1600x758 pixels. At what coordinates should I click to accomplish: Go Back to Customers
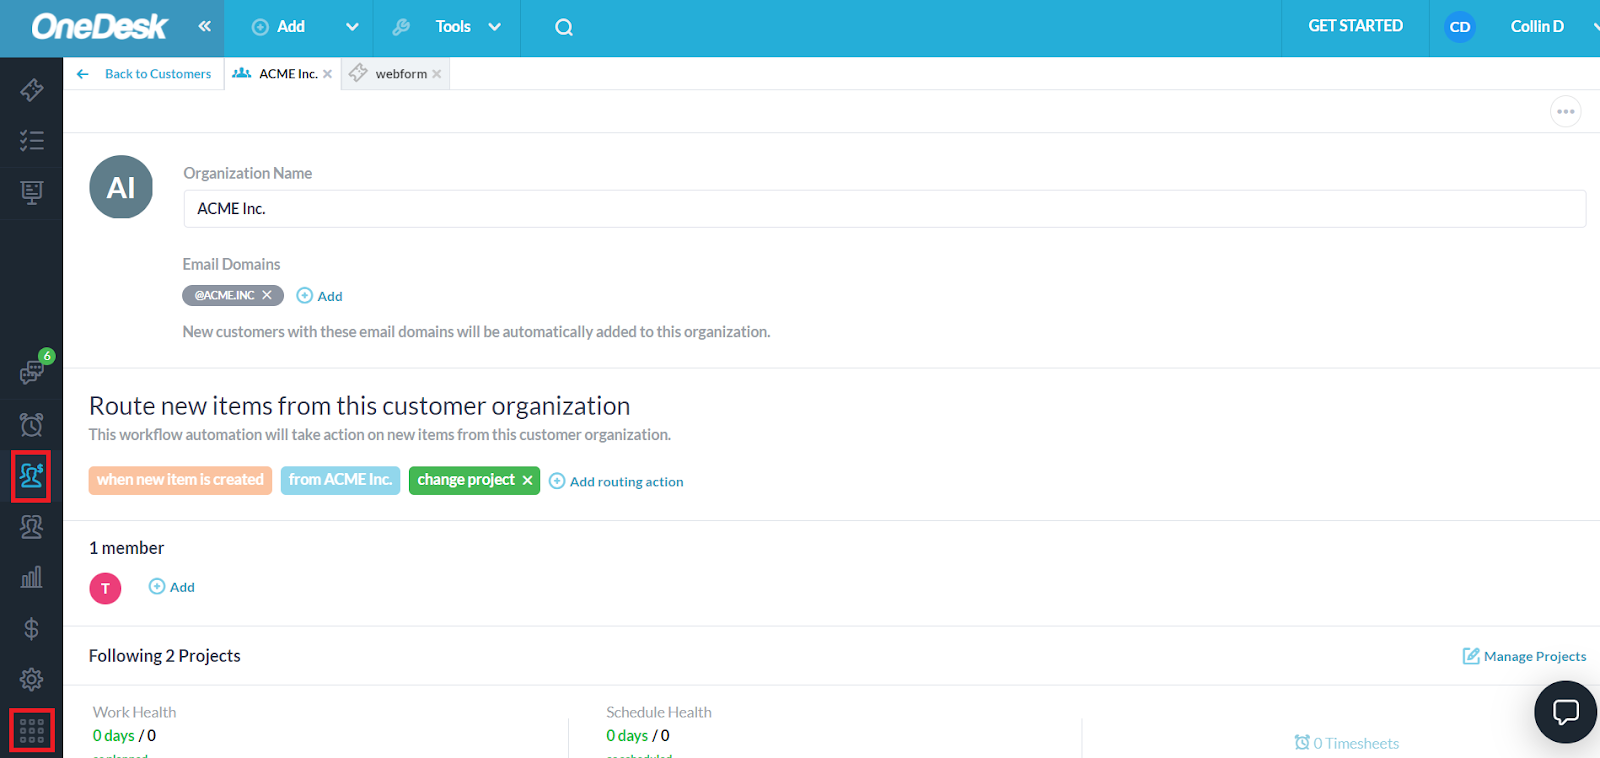pos(144,74)
